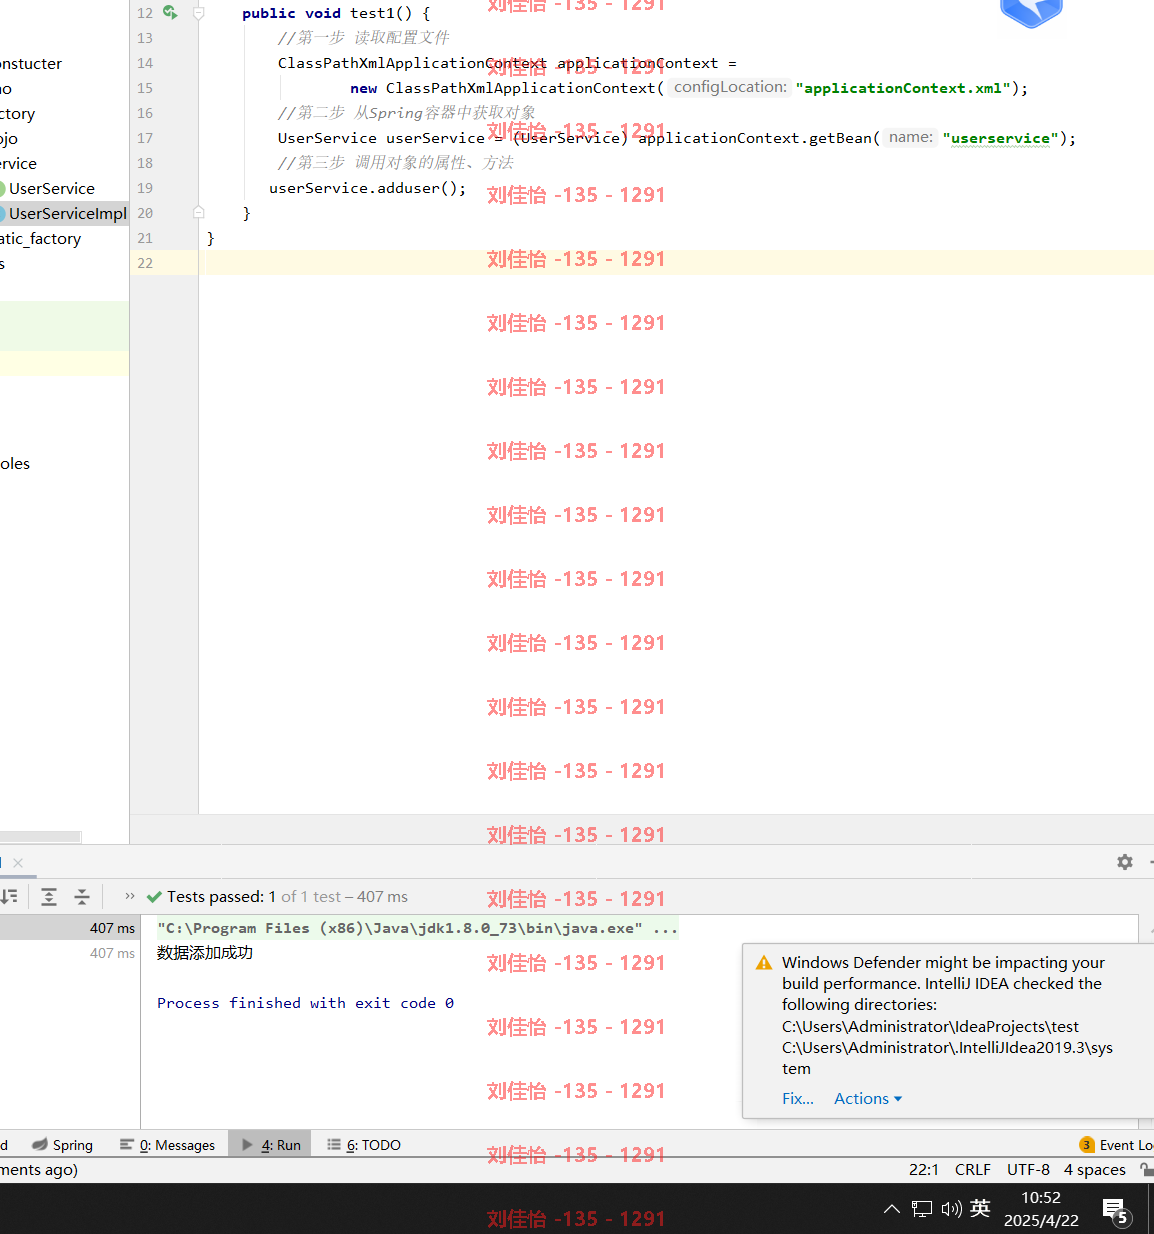Viewport: 1154px width, 1234px height.
Task: Click the "applicationContext.xml" string in code
Action: 903,88
